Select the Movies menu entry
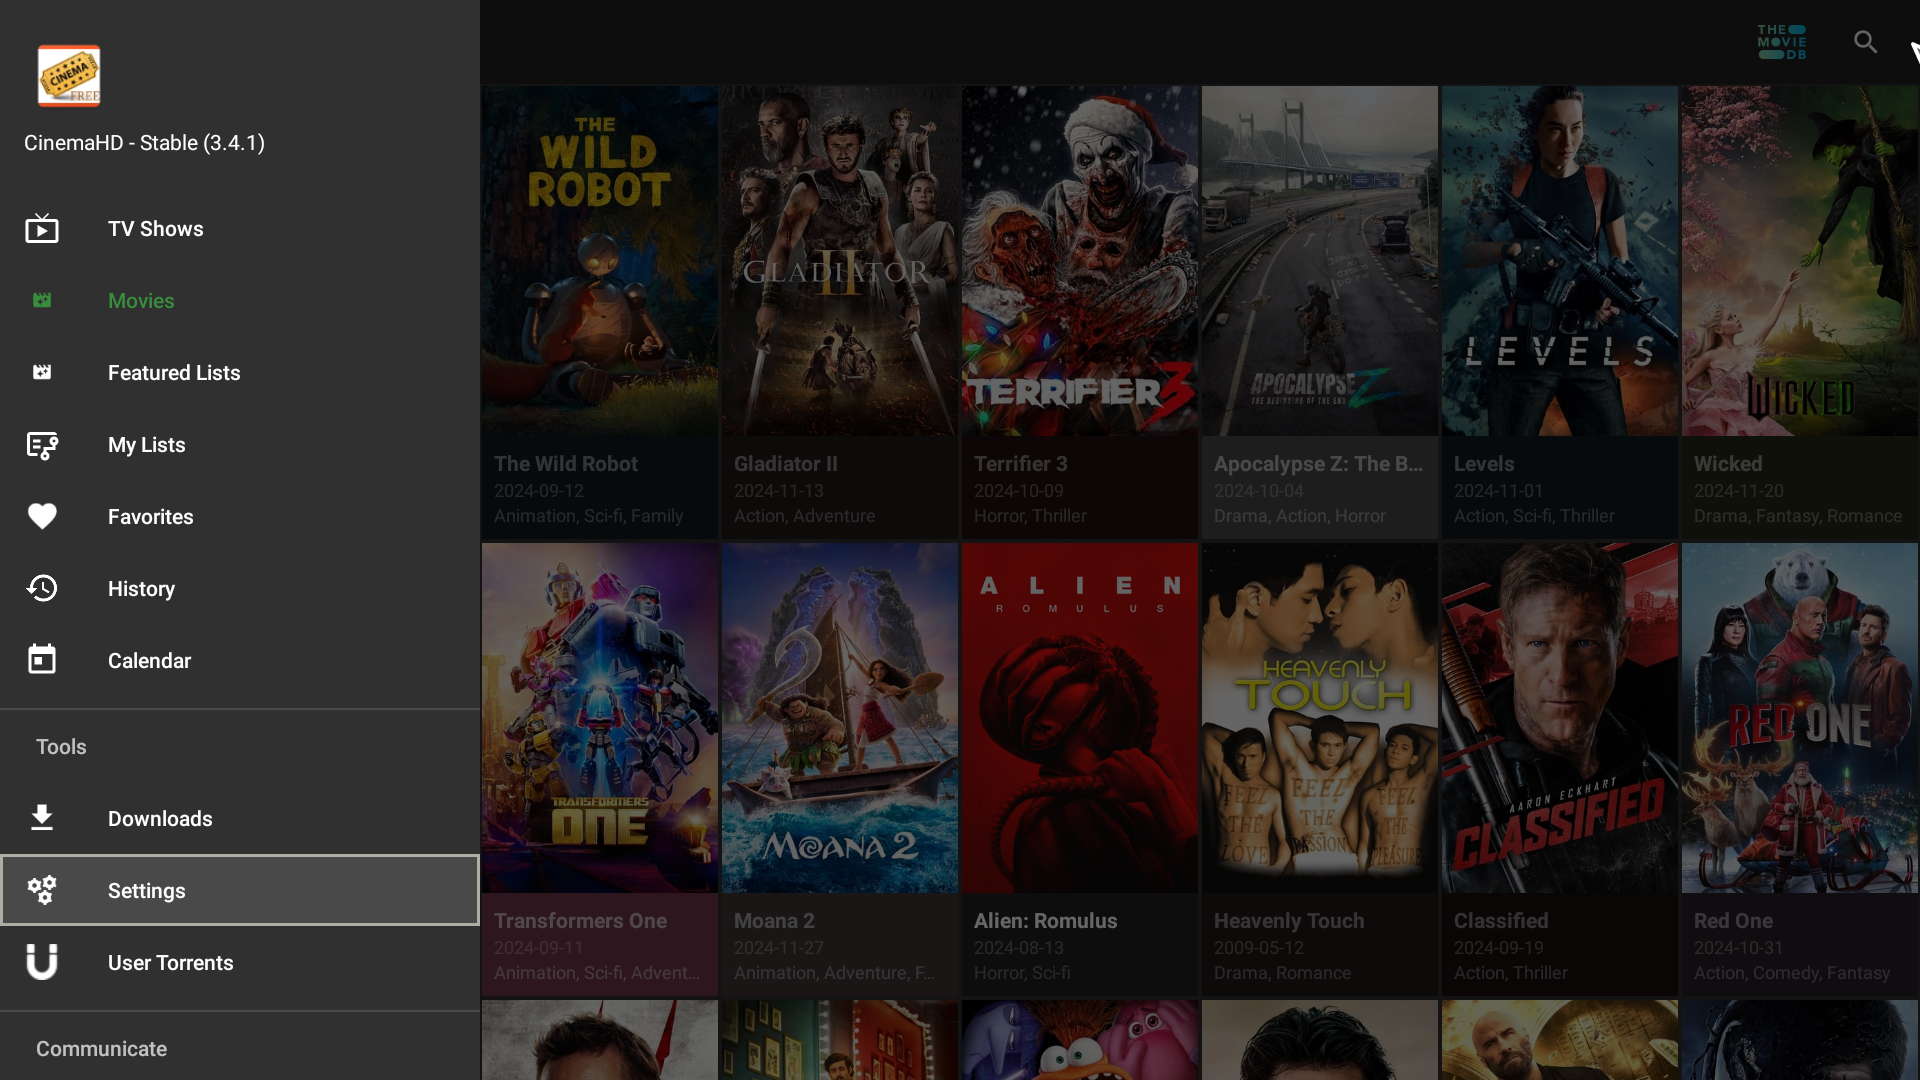This screenshot has width=1920, height=1080. click(x=240, y=301)
